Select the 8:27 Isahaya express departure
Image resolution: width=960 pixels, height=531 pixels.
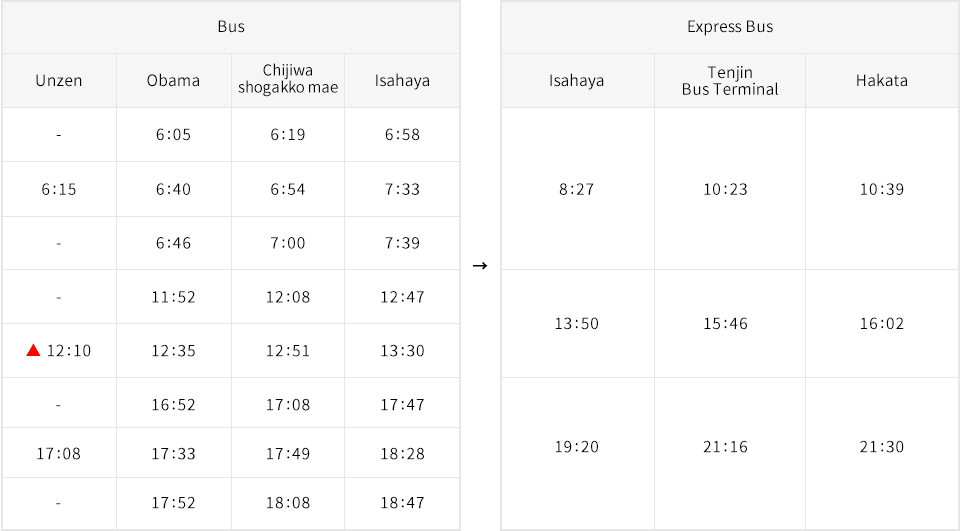[576, 189]
